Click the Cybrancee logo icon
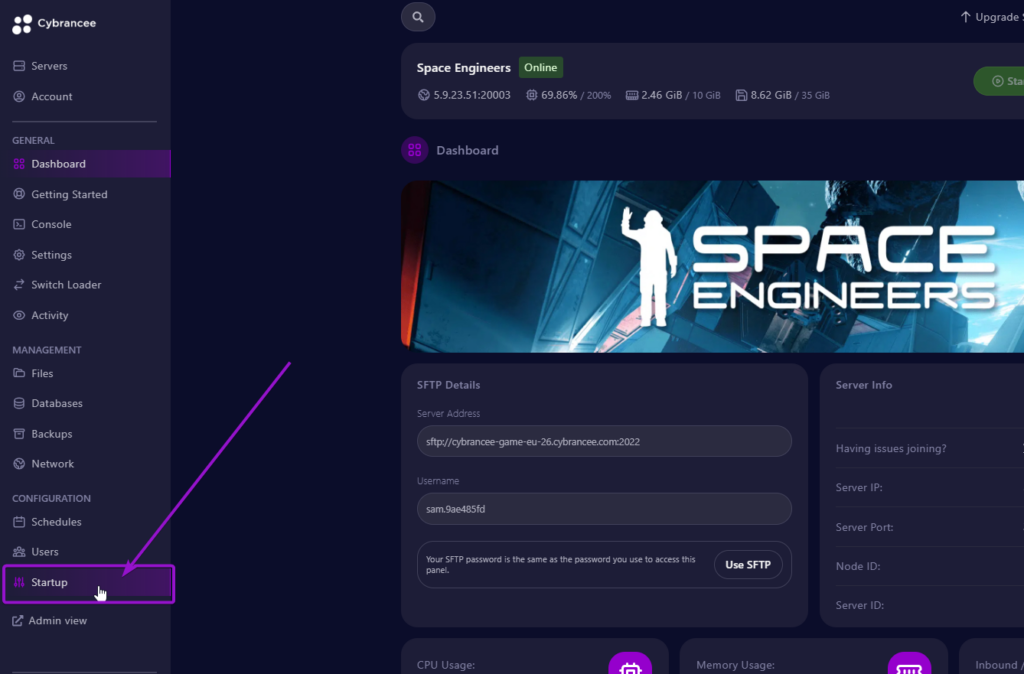 pos(22,24)
